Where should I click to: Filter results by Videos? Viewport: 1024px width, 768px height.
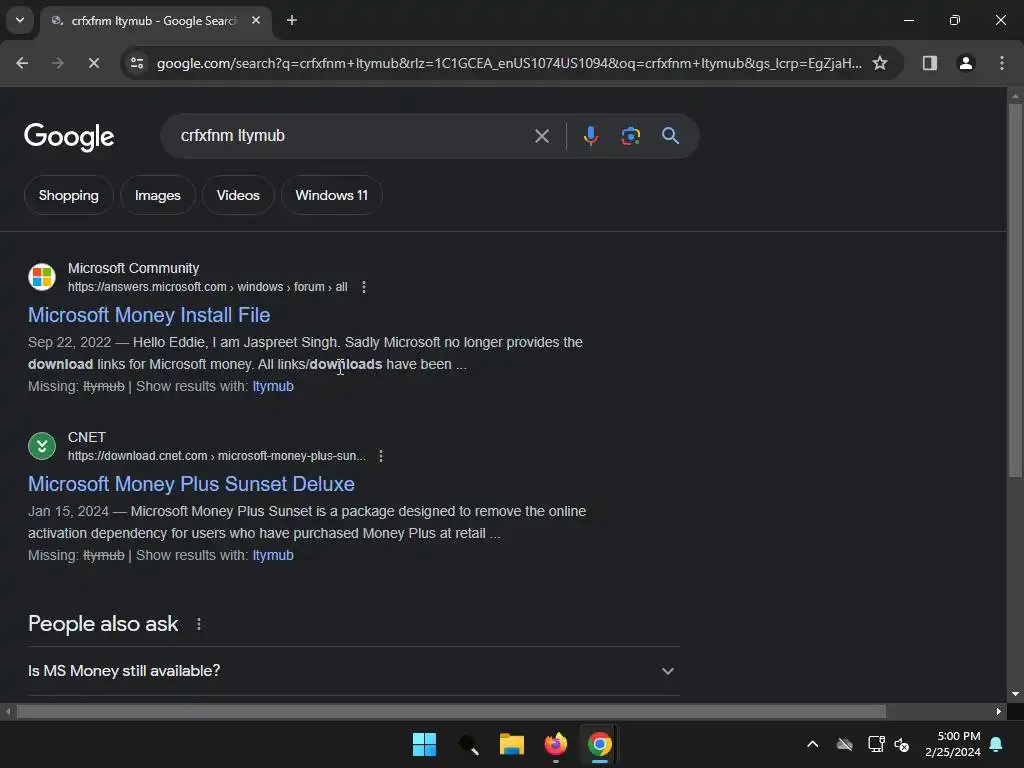[238, 195]
